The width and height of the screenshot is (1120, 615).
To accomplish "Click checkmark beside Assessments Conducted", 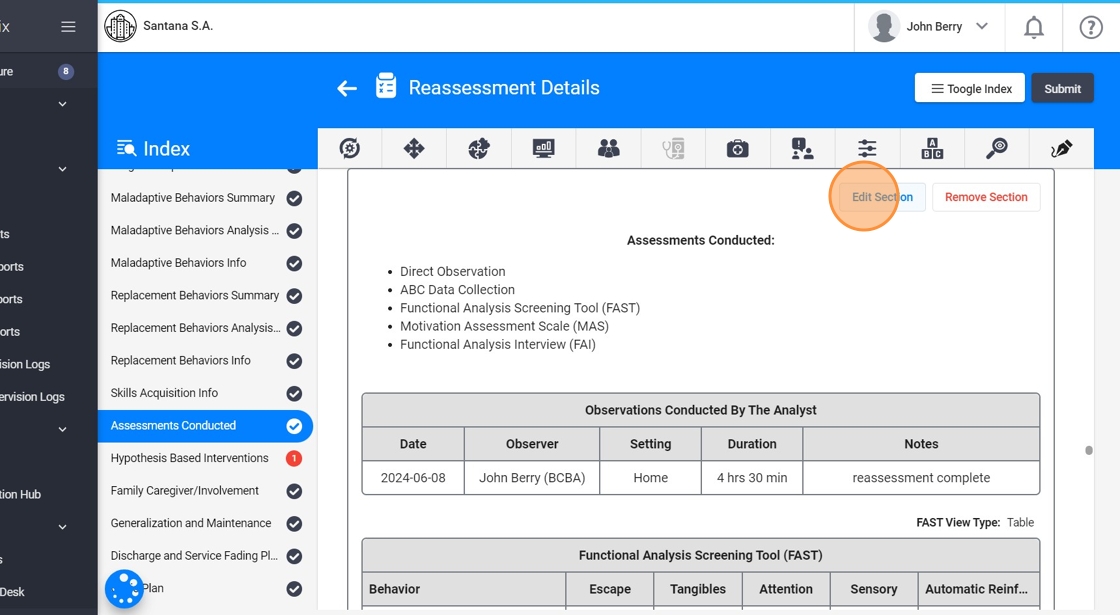I will click(294, 426).
